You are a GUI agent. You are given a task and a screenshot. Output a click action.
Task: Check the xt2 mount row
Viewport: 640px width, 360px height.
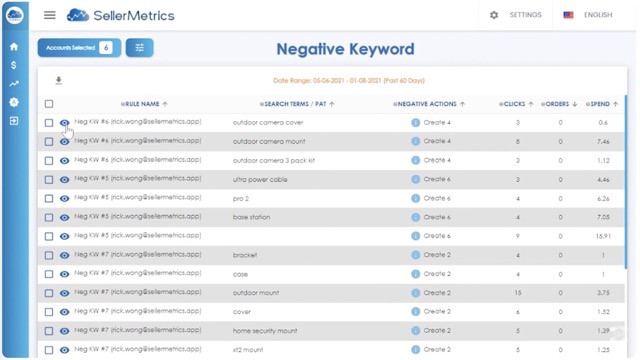coord(49,350)
